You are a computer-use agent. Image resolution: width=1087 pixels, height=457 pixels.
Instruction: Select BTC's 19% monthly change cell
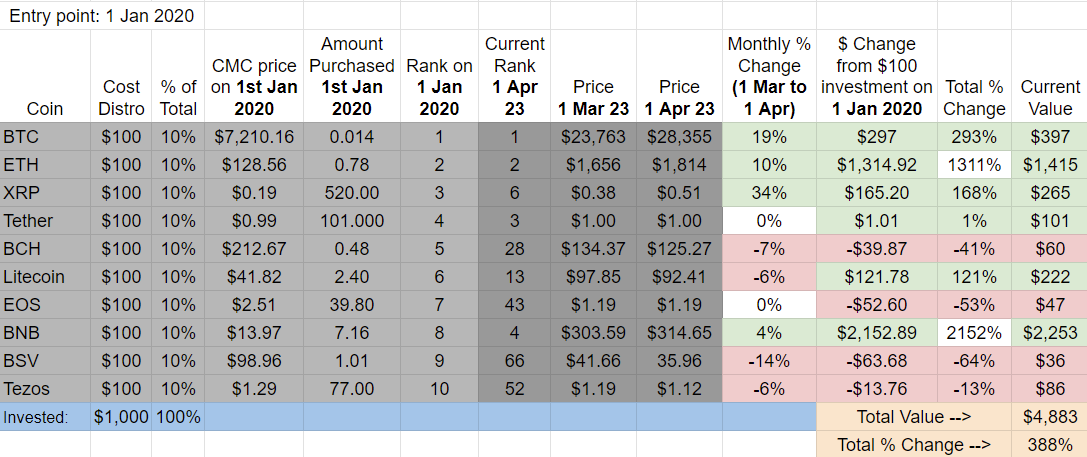coord(769,137)
